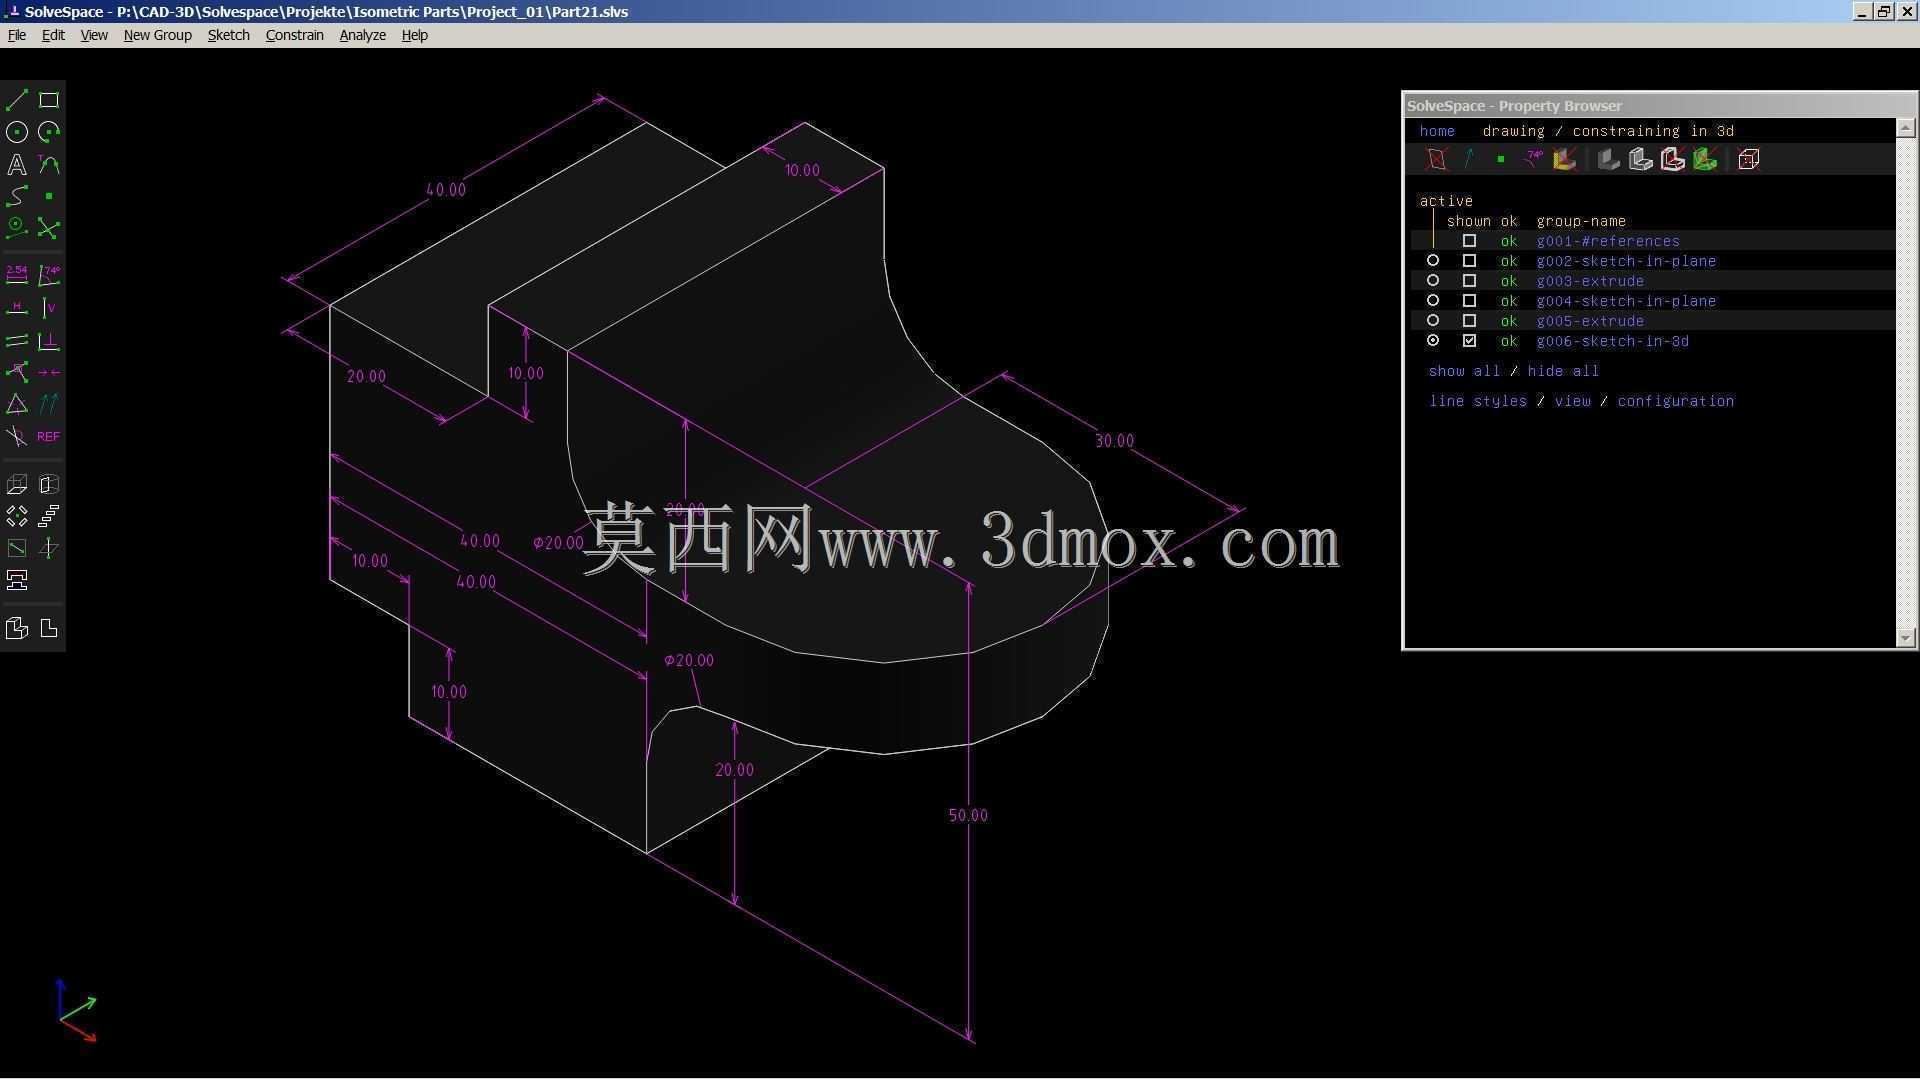Toggle points visibility in Property Browser
1920x1080 pixels.
[x=1500, y=160]
